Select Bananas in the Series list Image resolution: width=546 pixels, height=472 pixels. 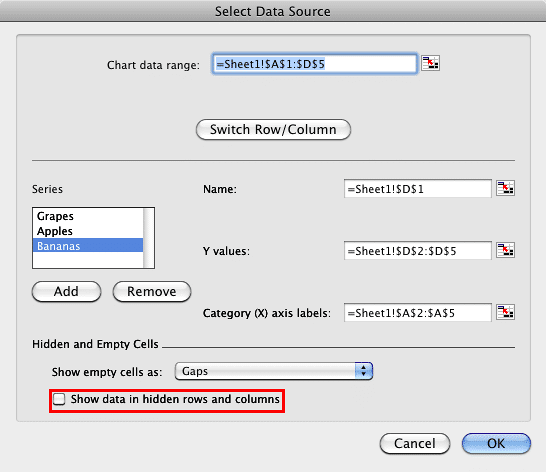pyautogui.click(x=88, y=245)
